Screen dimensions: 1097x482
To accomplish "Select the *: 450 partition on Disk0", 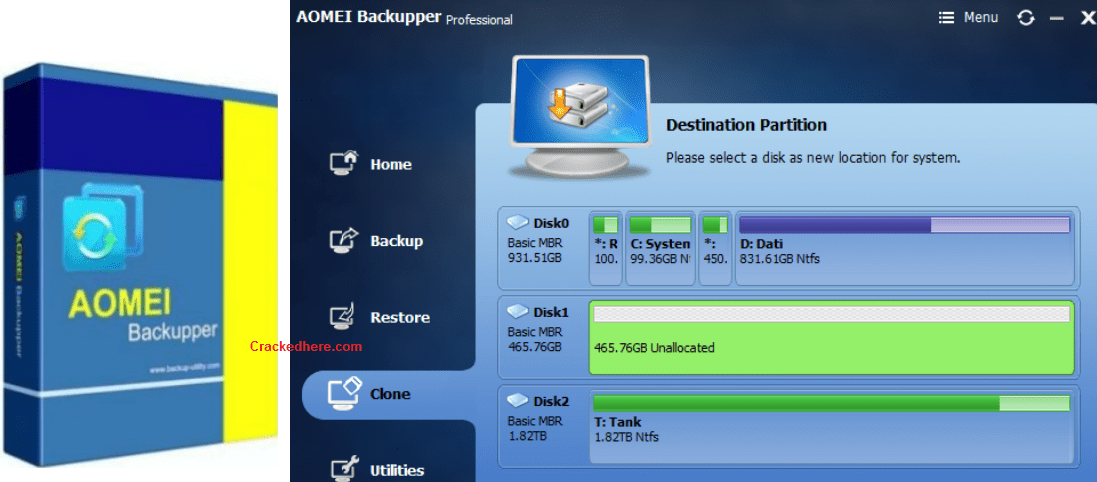I will click(715, 248).
